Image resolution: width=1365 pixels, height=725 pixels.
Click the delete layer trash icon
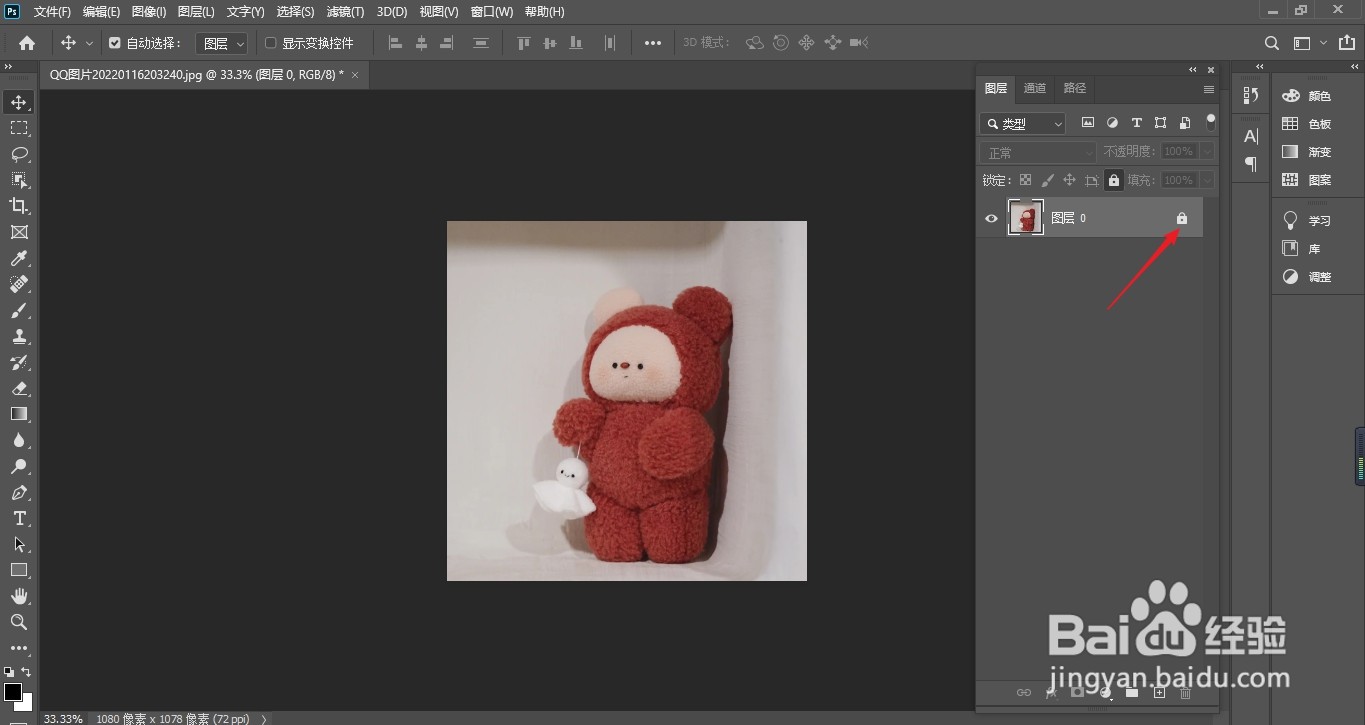tap(1186, 692)
